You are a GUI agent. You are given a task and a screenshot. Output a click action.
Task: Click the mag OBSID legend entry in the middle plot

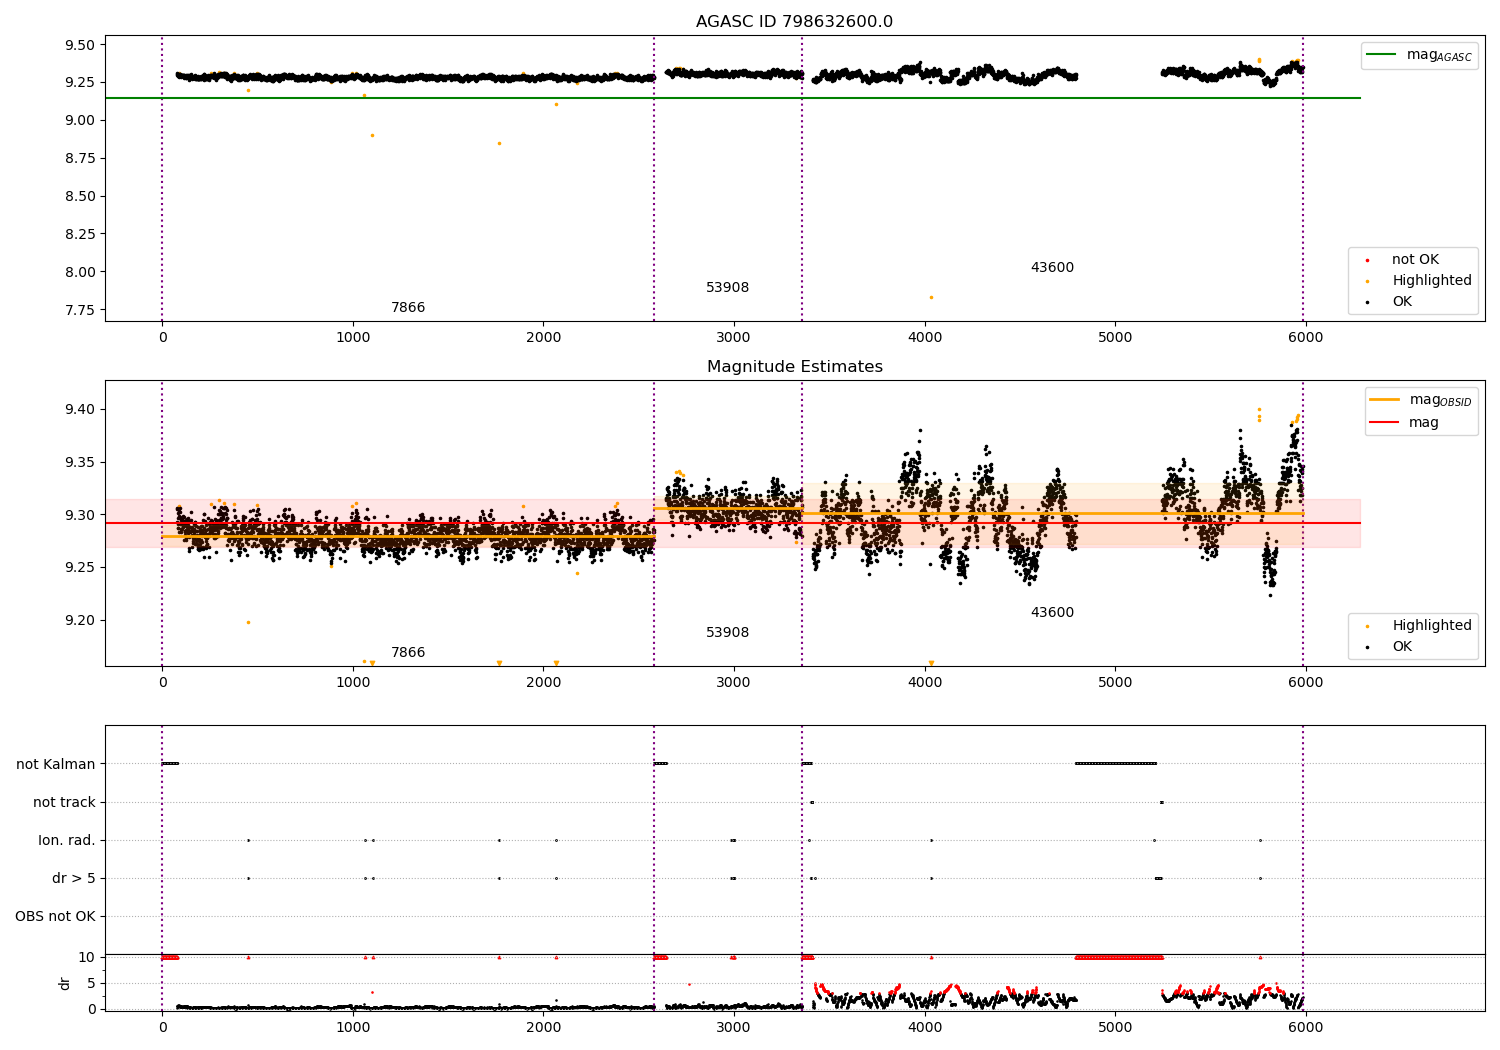pyautogui.click(x=1420, y=400)
